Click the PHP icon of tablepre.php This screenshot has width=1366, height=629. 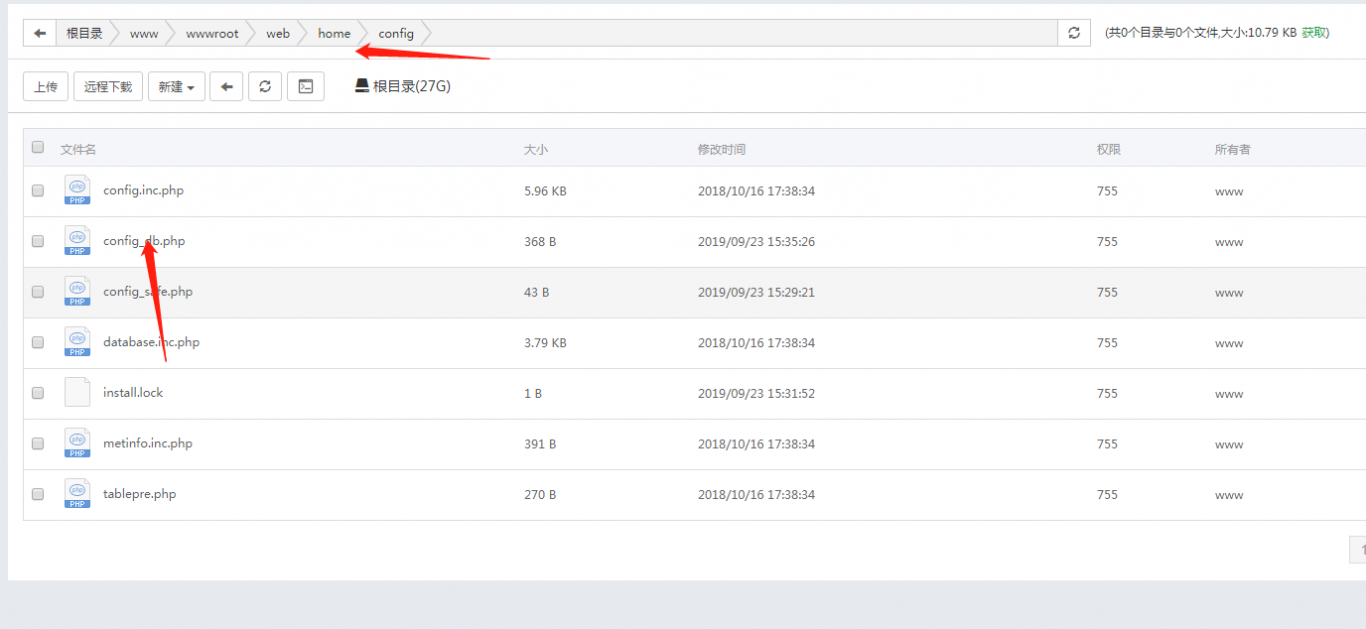77,493
